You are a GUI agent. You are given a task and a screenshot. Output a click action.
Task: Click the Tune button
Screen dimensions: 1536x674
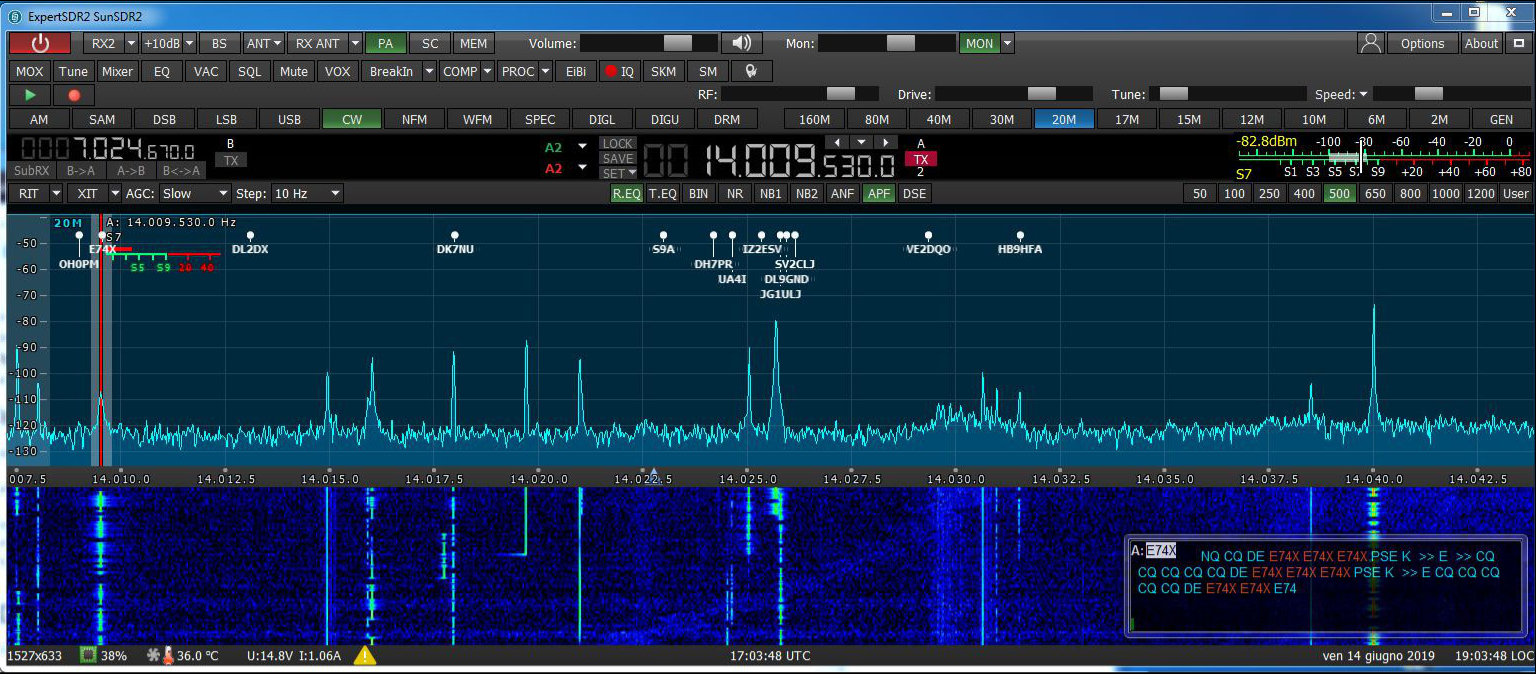73,71
